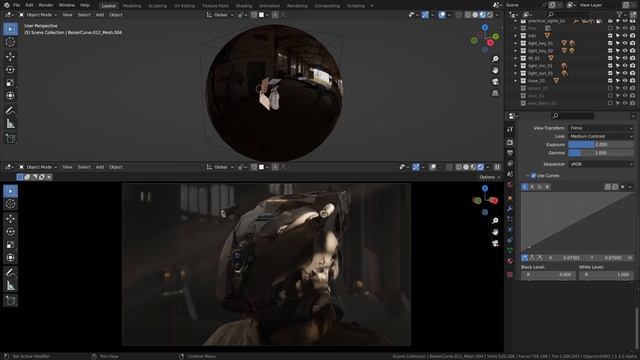Select the Rotate tool in bottom viewport
The width and height of the screenshot is (640, 360).
coord(10,231)
